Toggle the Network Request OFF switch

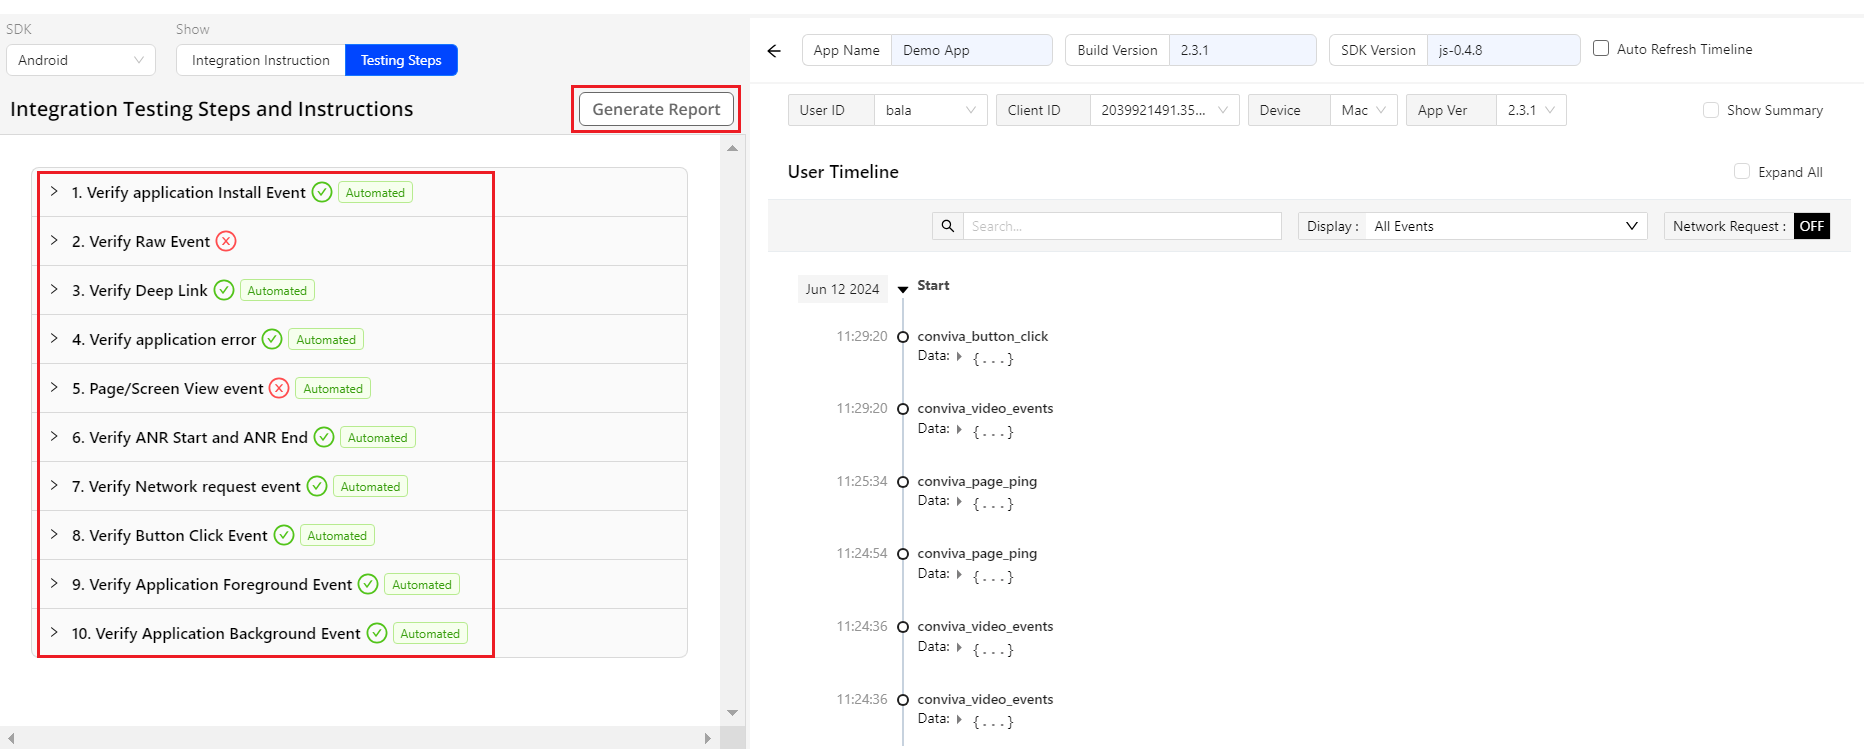point(1812,226)
